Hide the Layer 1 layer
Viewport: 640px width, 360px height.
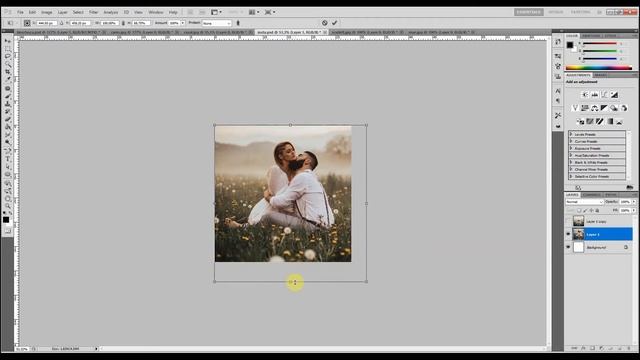(568, 234)
